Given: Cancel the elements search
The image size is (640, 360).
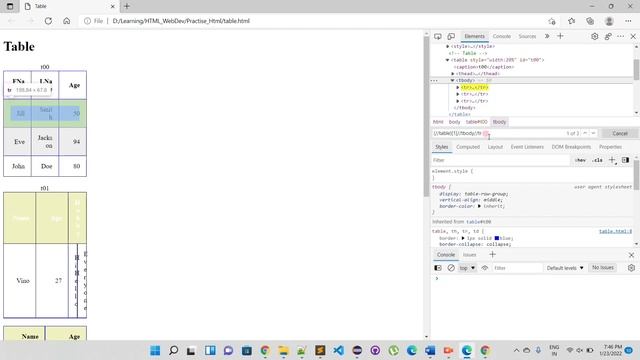Looking at the screenshot, I should (x=620, y=133).
